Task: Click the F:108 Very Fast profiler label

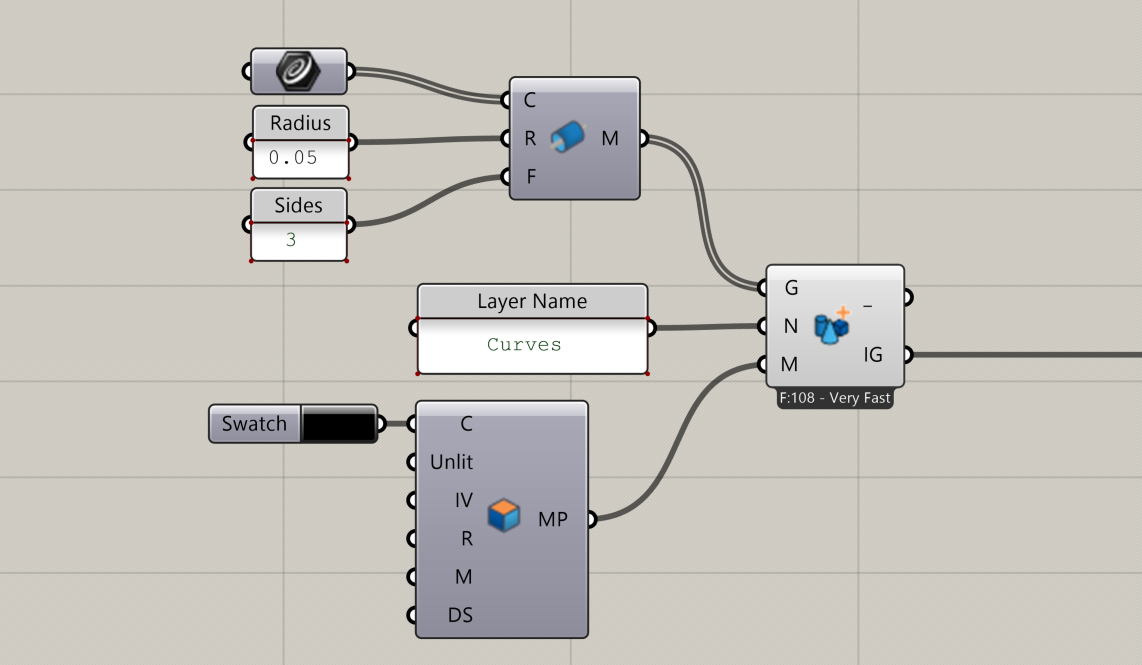Action: (x=835, y=398)
